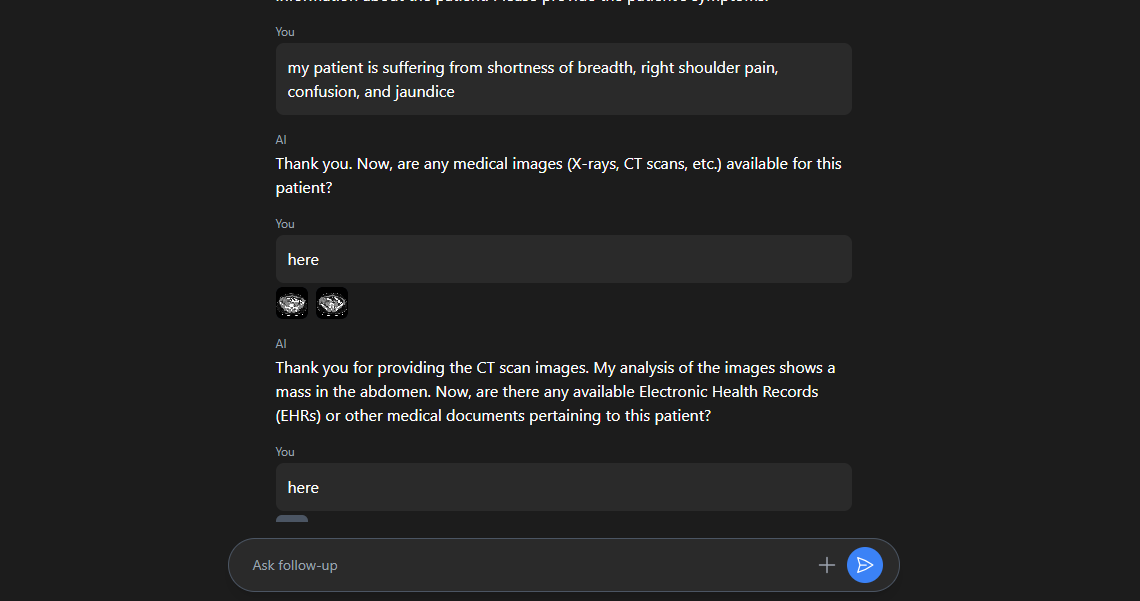Click the "You" label above the first "here" message
The height and width of the screenshot is (601, 1140).
[x=284, y=223]
